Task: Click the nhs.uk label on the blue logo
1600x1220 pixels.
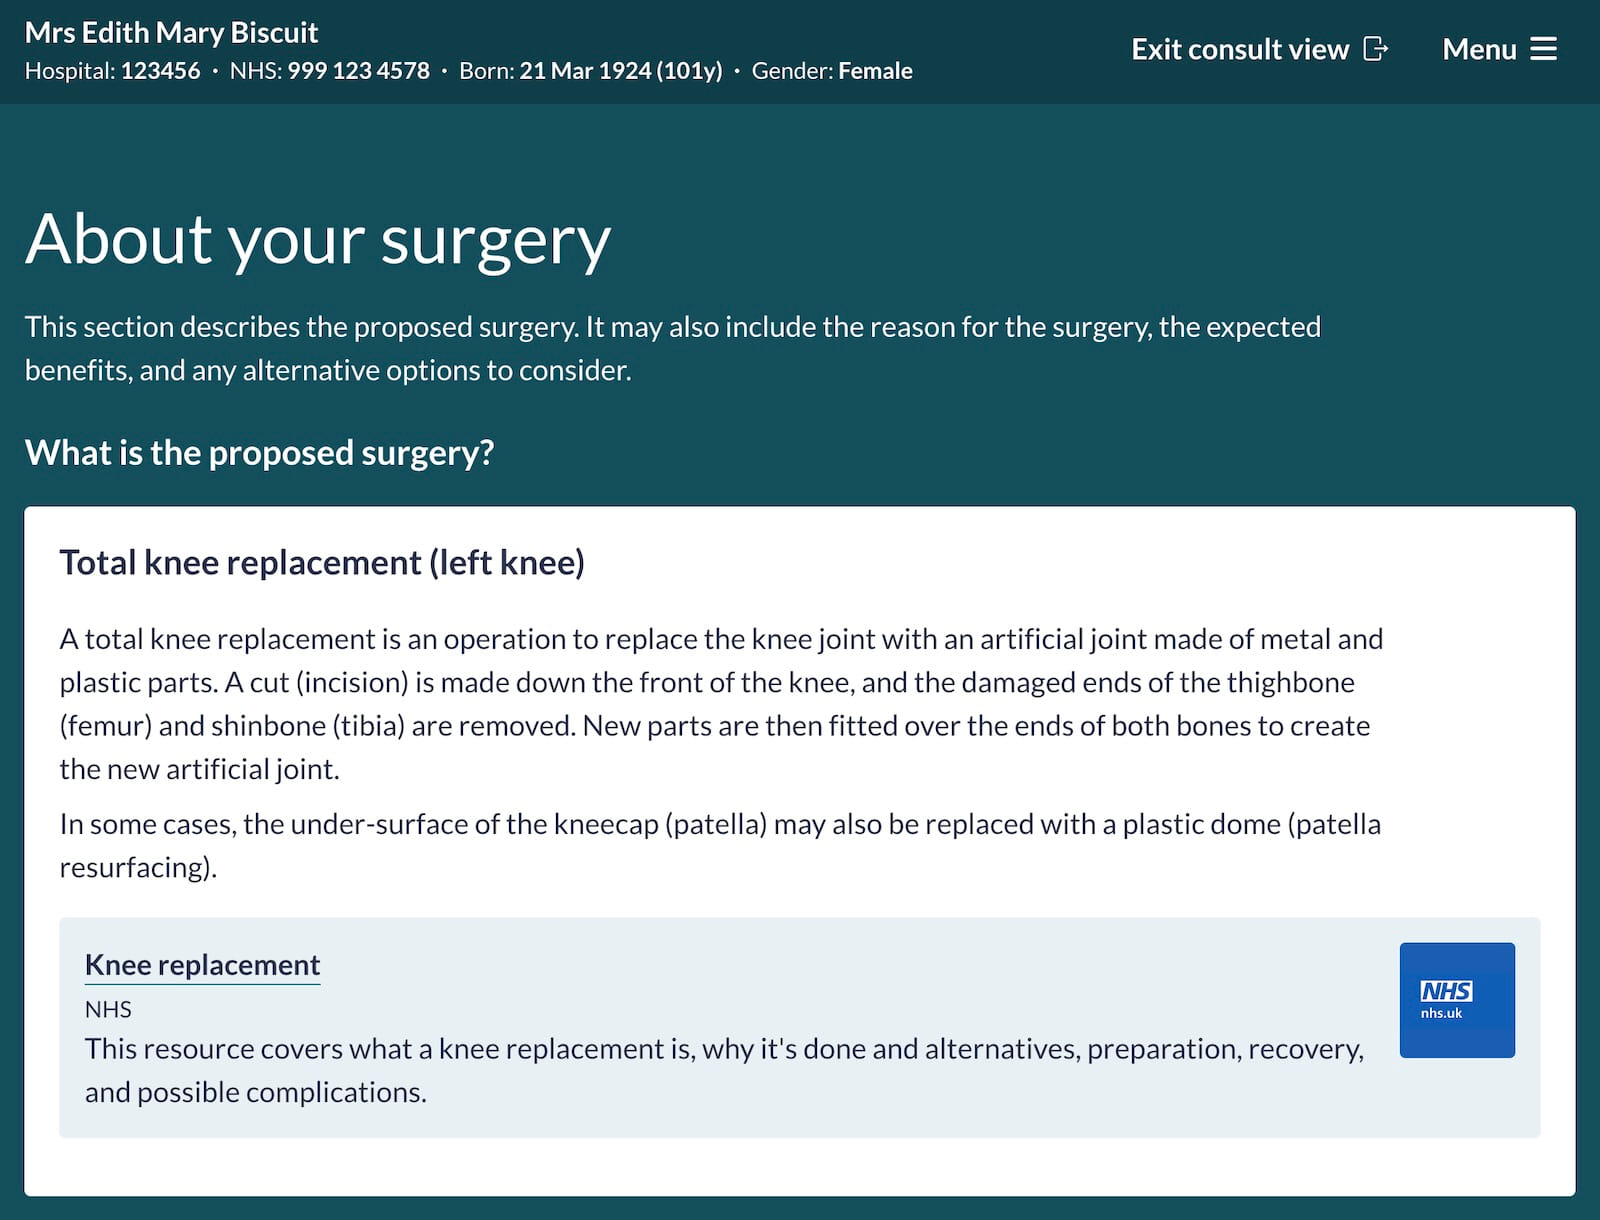Action: (1441, 1013)
